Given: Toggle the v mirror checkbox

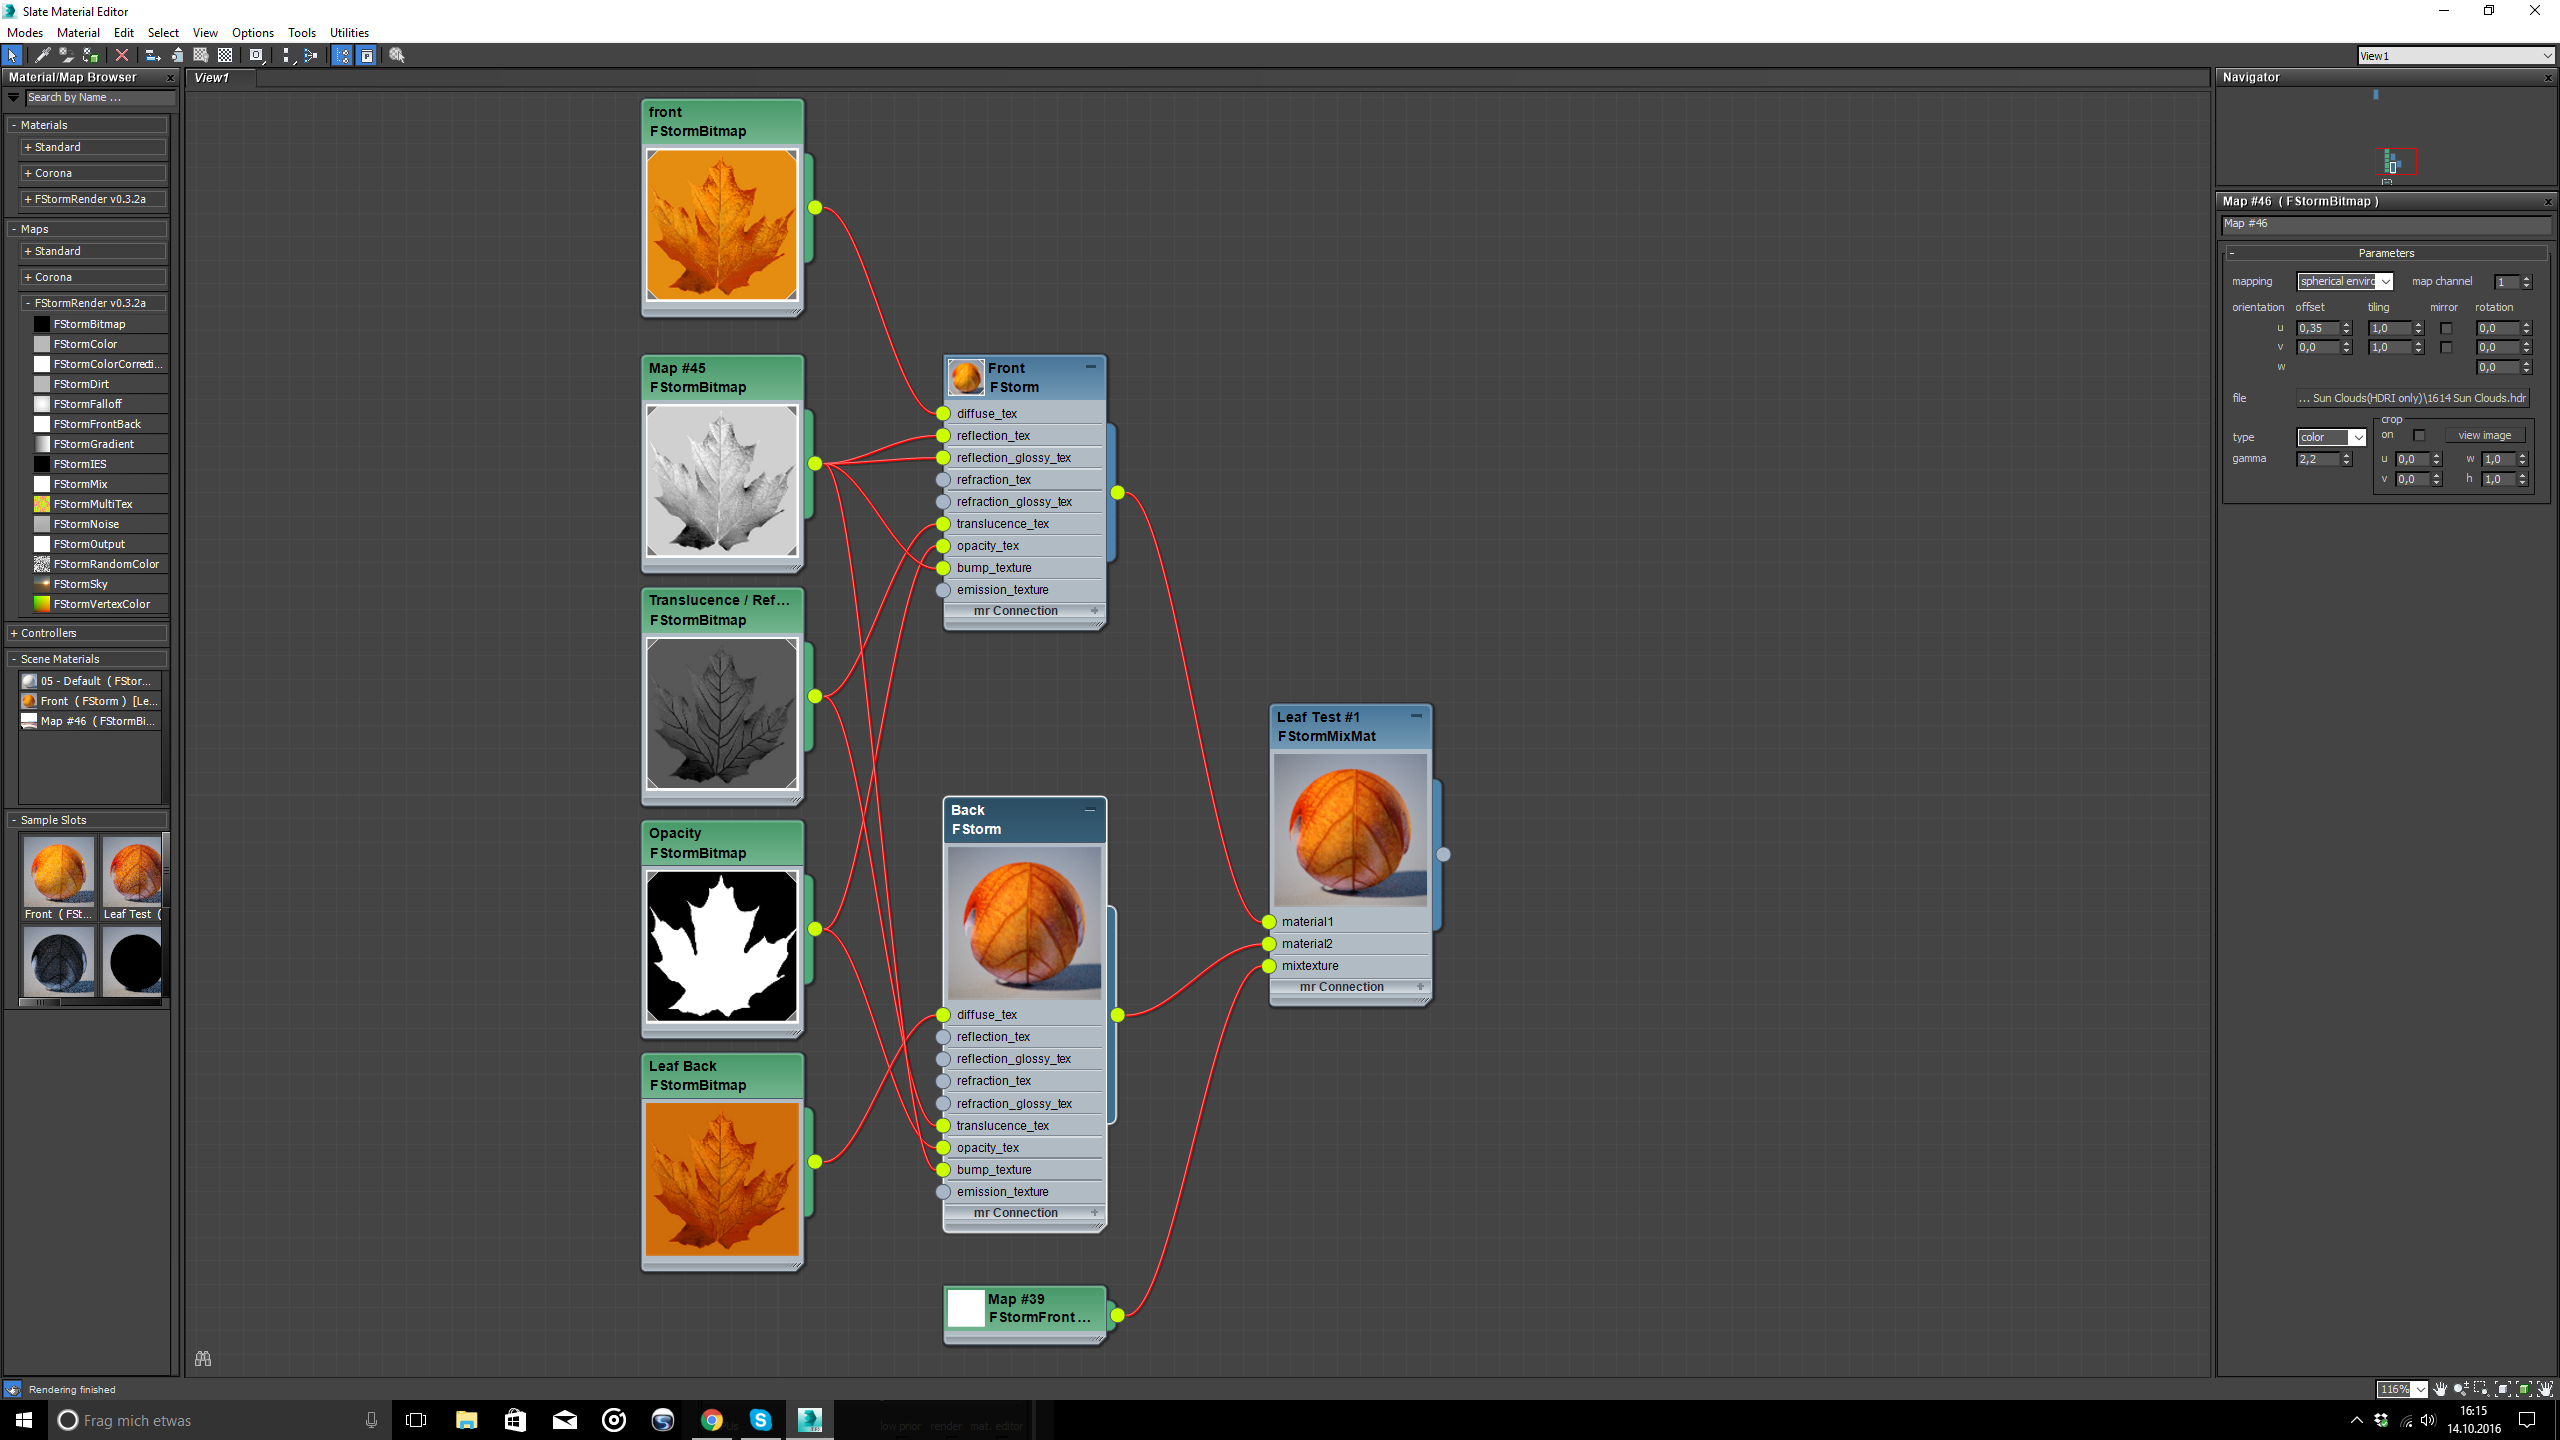Looking at the screenshot, I should click(2446, 347).
